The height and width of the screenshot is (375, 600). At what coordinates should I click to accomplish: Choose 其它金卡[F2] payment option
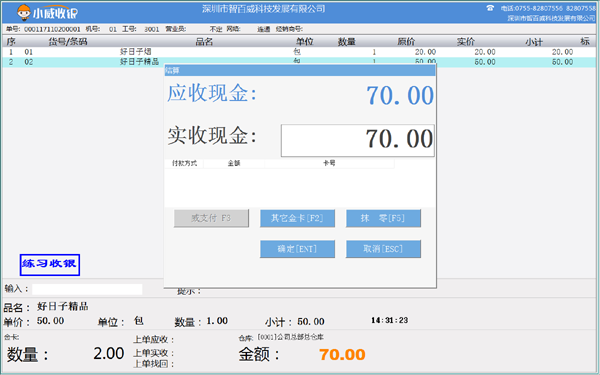tap(297, 218)
